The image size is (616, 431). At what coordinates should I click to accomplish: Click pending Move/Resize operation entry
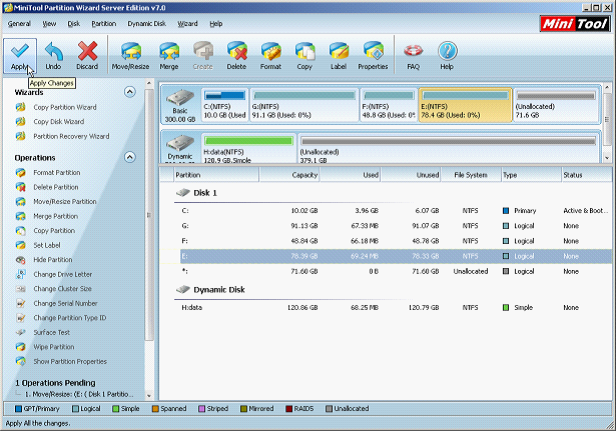pyautogui.click(x=79, y=394)
